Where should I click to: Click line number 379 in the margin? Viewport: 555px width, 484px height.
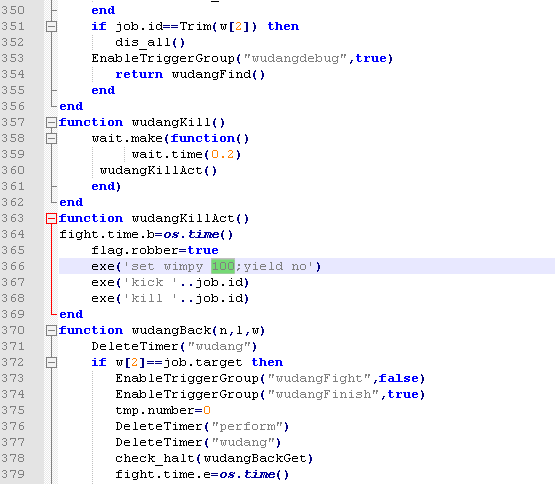13,474
